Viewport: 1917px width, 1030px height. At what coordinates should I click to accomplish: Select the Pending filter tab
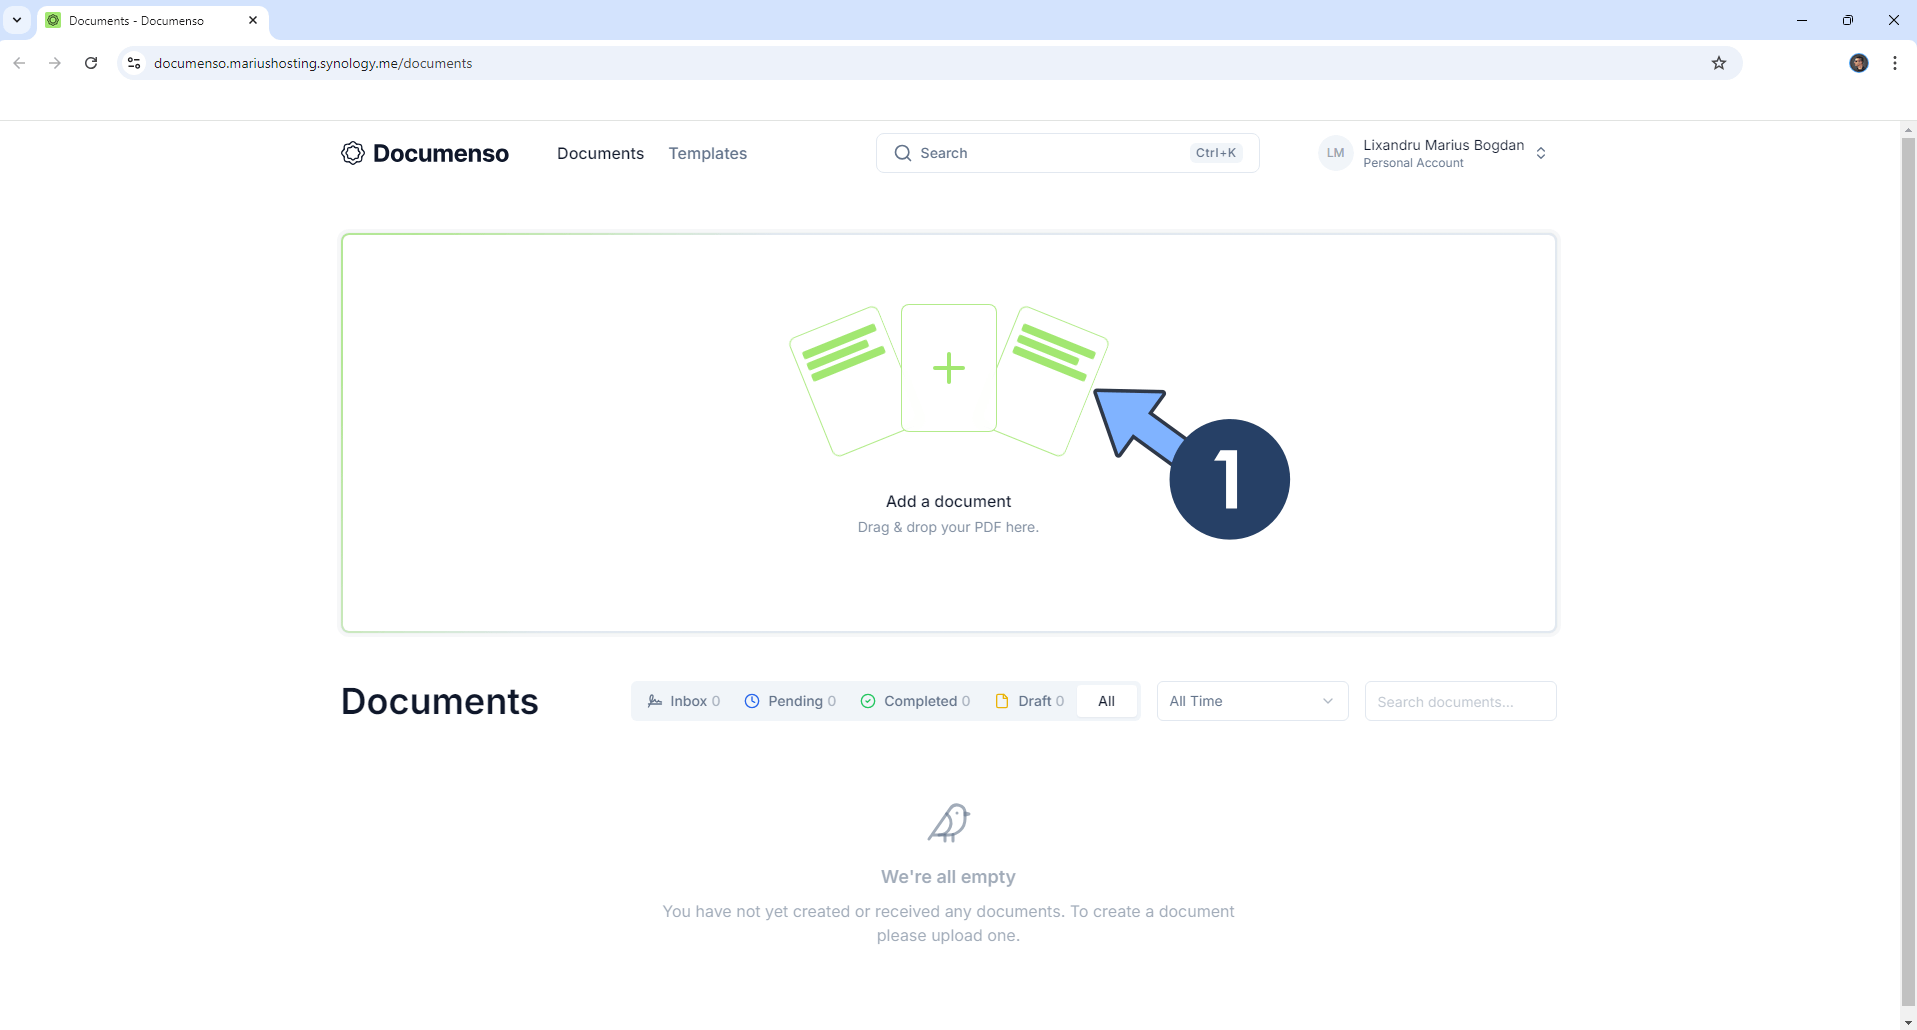pyautogui.click(x=790, y=701)
